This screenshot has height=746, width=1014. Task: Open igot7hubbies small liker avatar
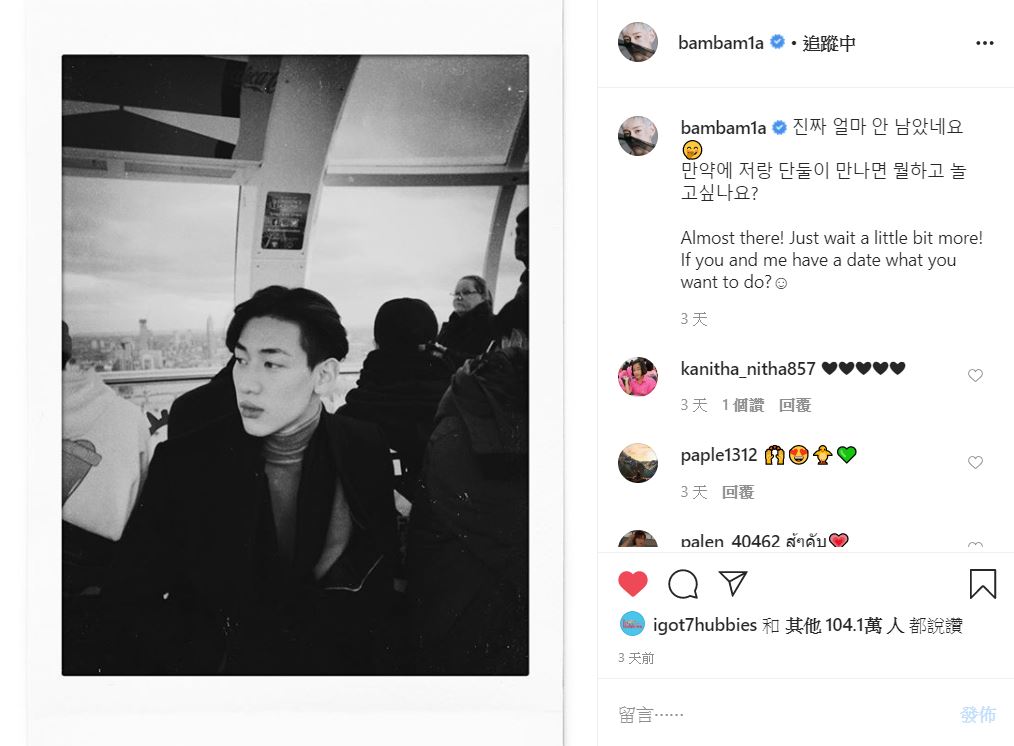click(632, 625)
